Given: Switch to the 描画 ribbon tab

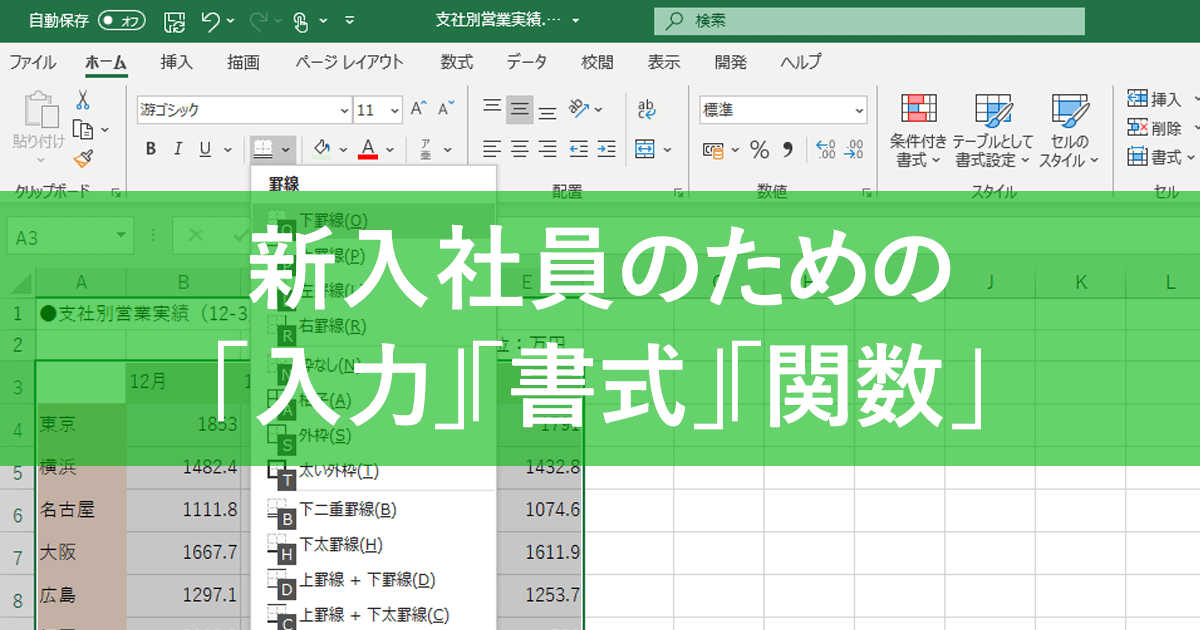Looking at the screenshot, I should tap(243, 62).
